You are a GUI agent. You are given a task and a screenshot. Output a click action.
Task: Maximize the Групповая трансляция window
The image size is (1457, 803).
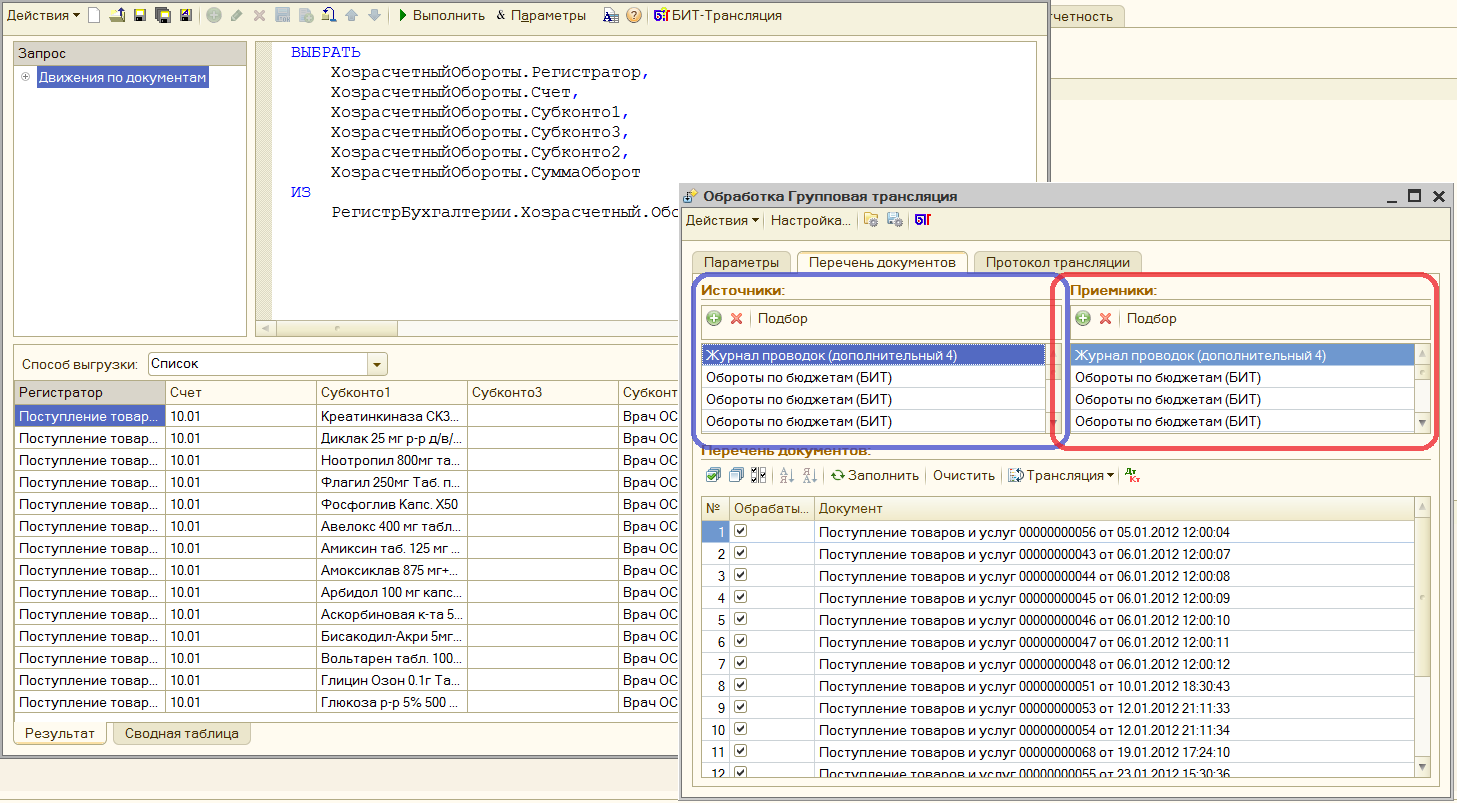click(1414, 196)
